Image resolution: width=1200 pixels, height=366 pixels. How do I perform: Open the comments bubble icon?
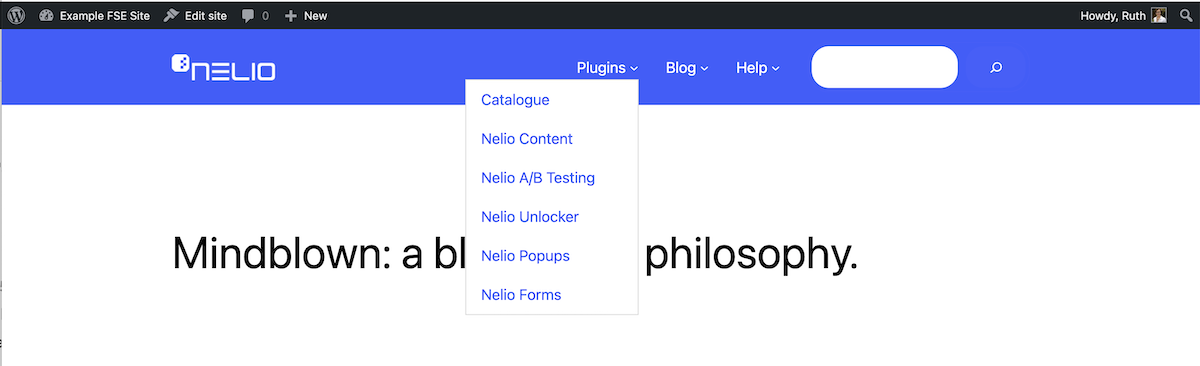pos(249,15)
